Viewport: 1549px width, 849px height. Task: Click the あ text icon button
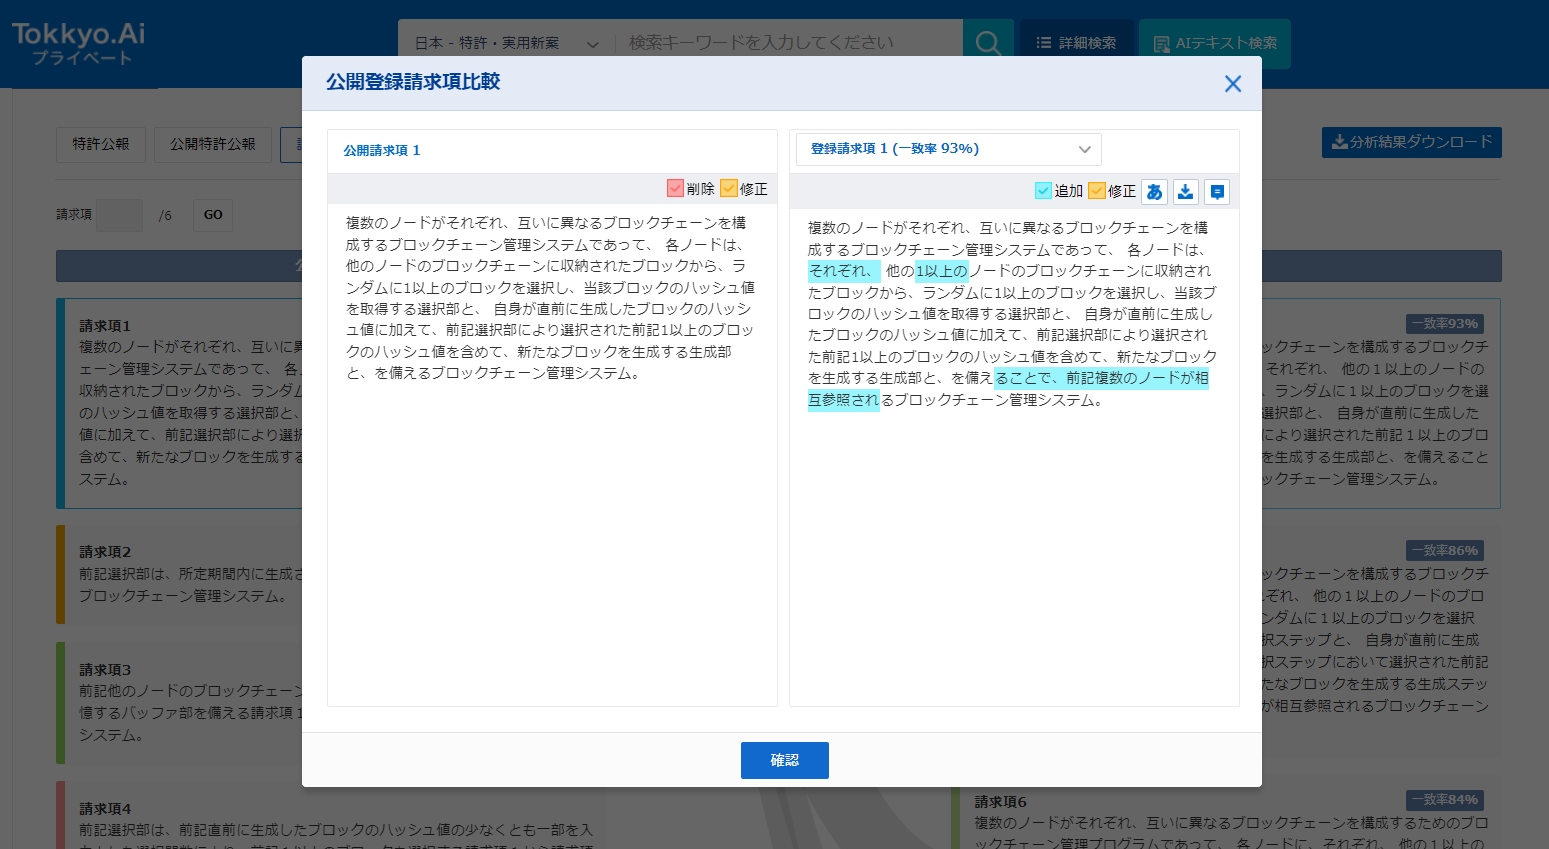(x=1155, y=192)
